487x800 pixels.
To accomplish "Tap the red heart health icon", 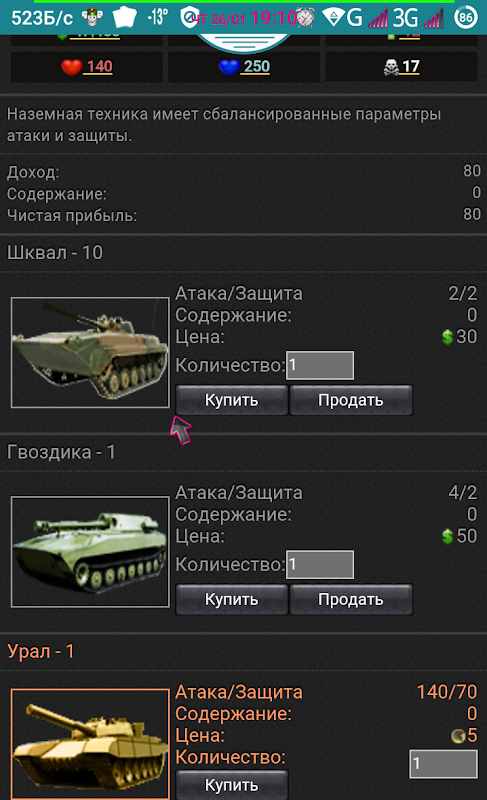I will [71, 67].
